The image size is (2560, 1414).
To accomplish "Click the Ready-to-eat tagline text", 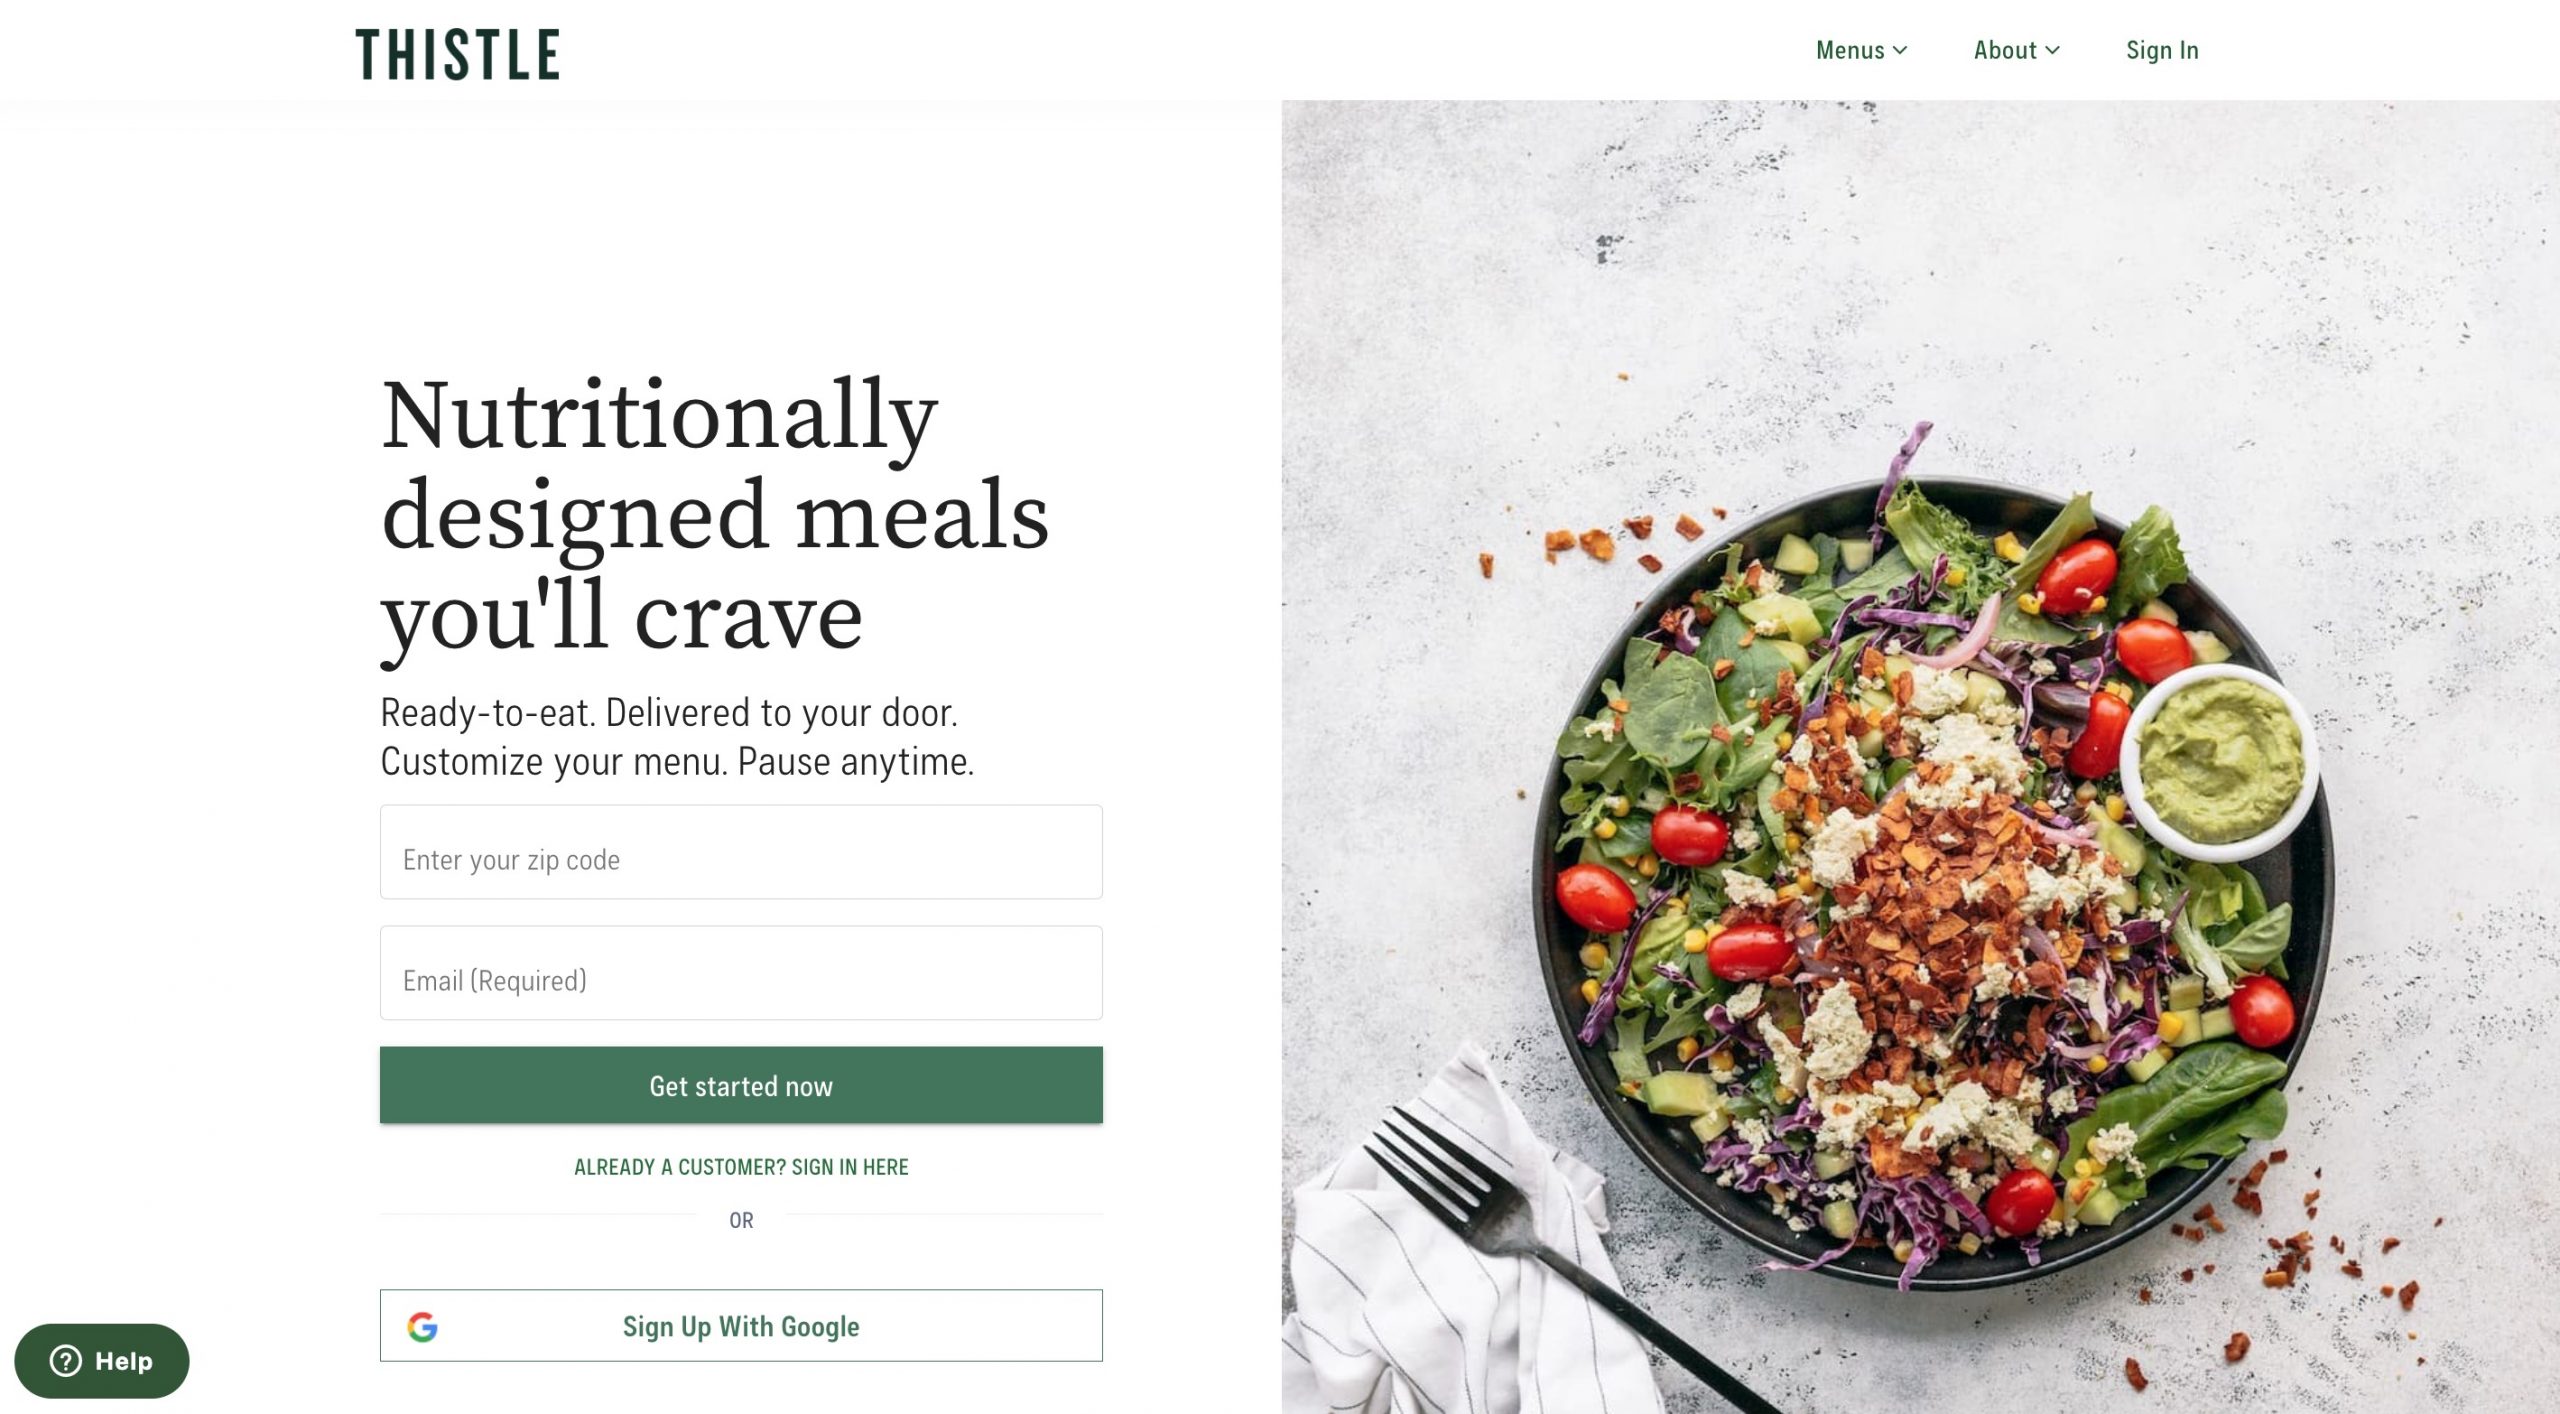I will [x=677, y=737].
